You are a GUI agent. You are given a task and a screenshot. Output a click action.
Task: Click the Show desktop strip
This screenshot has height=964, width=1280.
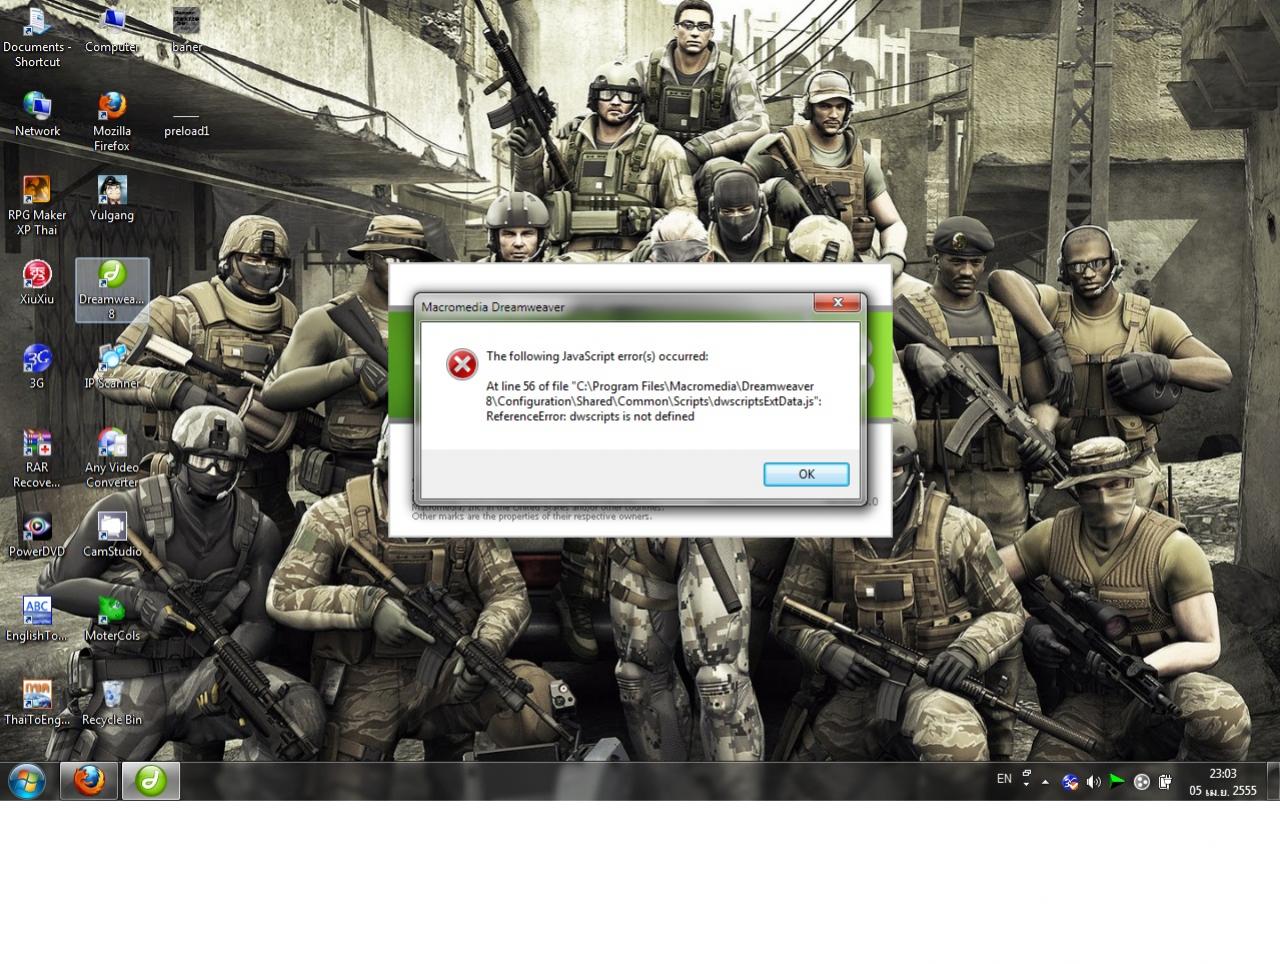pos(1273,781)
